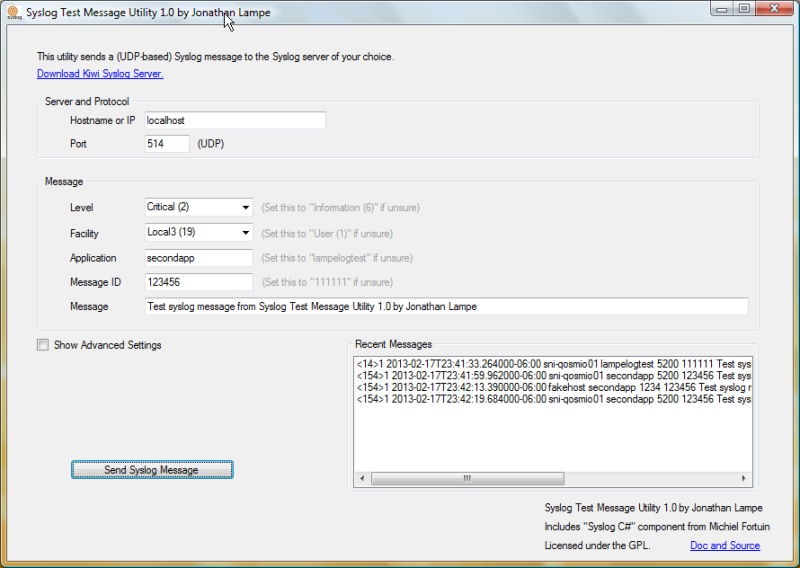Click the horizontal scrollbar thumb in Recent Messages

[x=467, y=478]
